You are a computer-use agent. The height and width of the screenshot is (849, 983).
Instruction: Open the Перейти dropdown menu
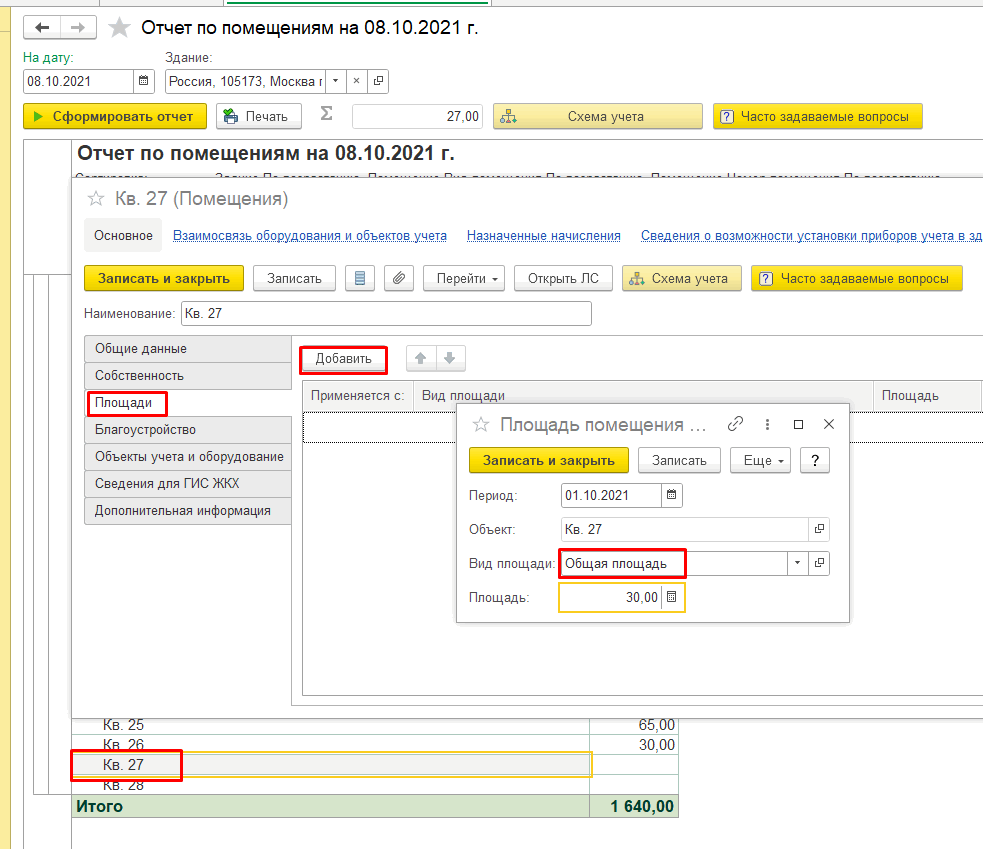[464, 278]
